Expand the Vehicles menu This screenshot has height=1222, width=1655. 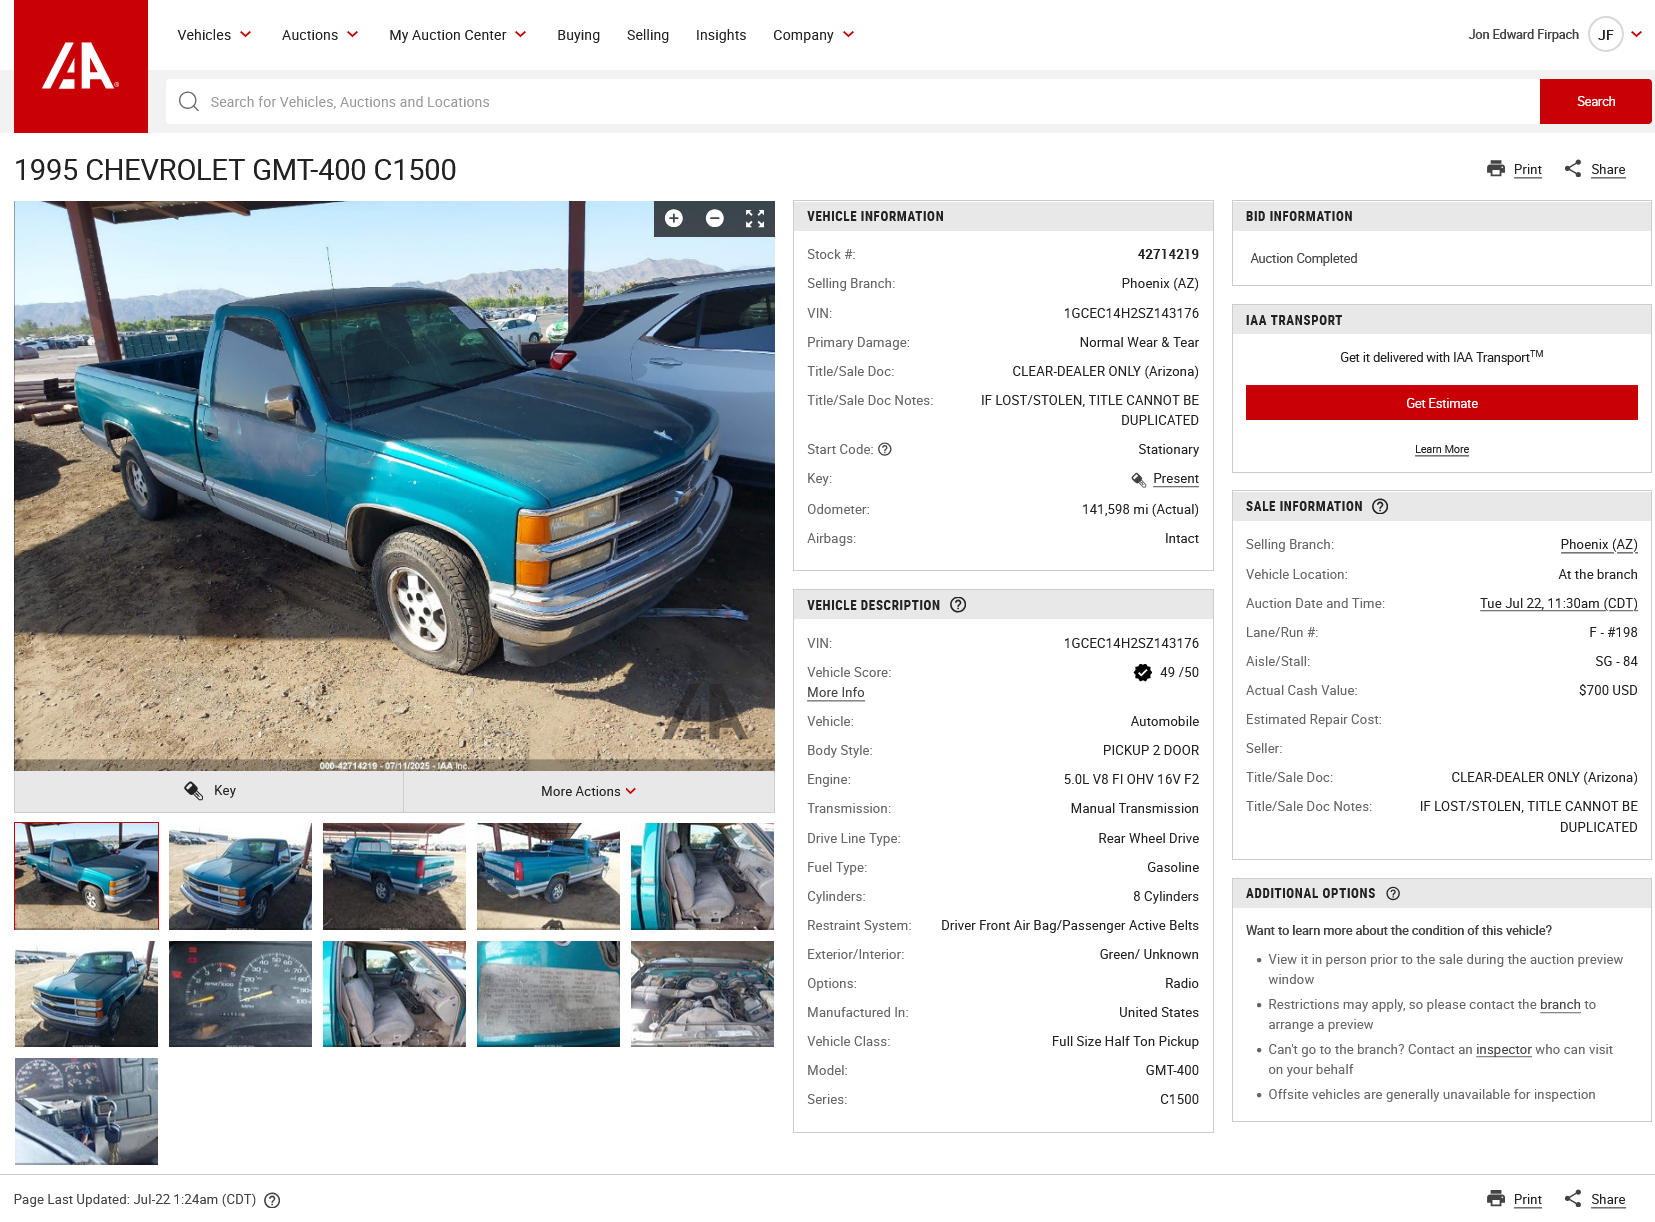(x=214, y=35)
